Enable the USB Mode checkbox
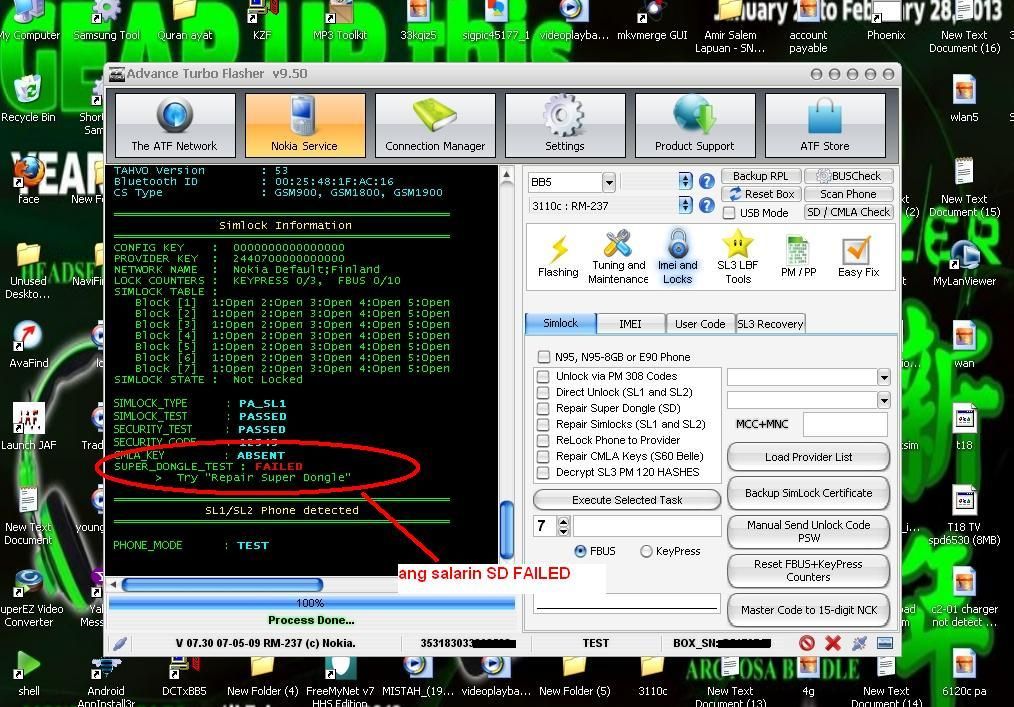Viewport: 1014px width, 707px height. 729,213
